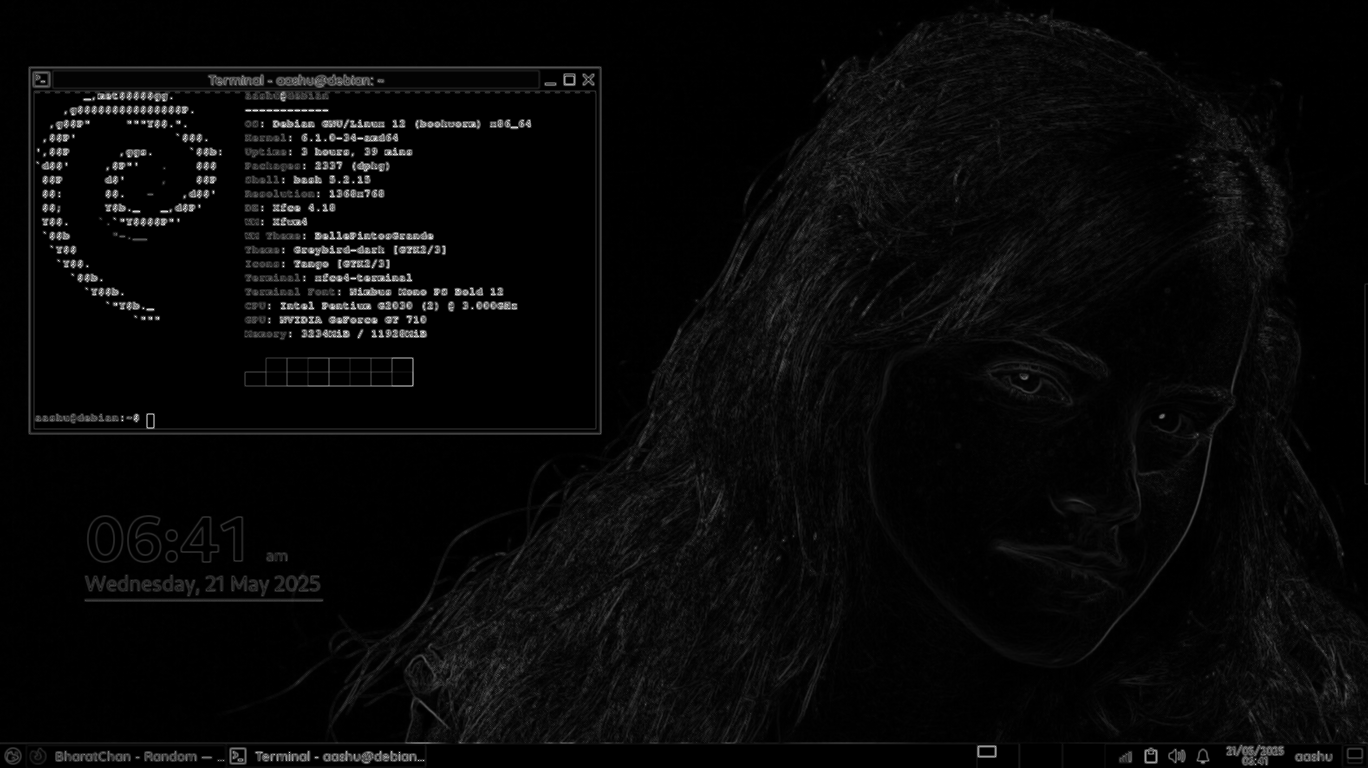Click the terminal icon in the taskbar button

click(238, 756)
